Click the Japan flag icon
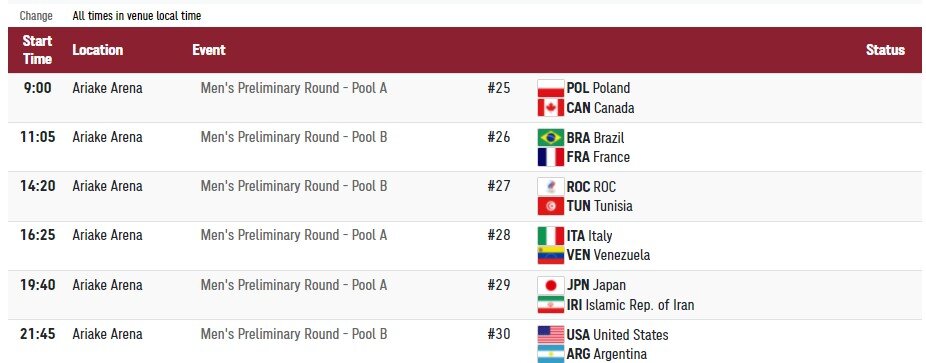The image size is (926, 363). [550, 286]
